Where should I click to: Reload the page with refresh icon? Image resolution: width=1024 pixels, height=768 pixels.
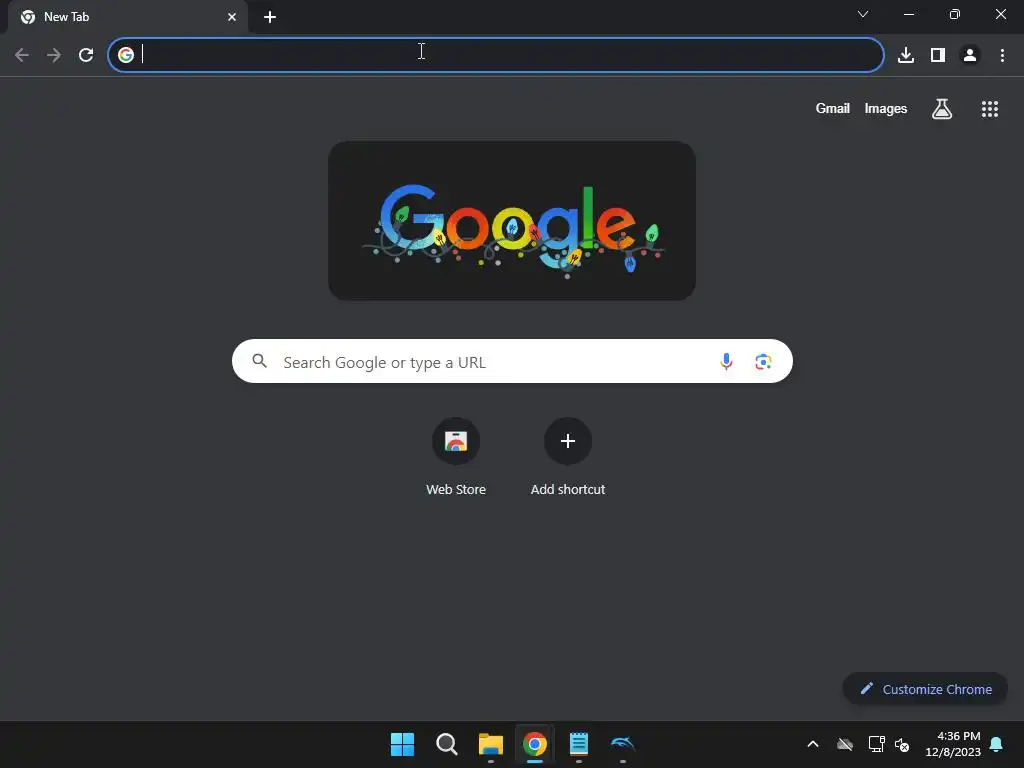[86, 55]
